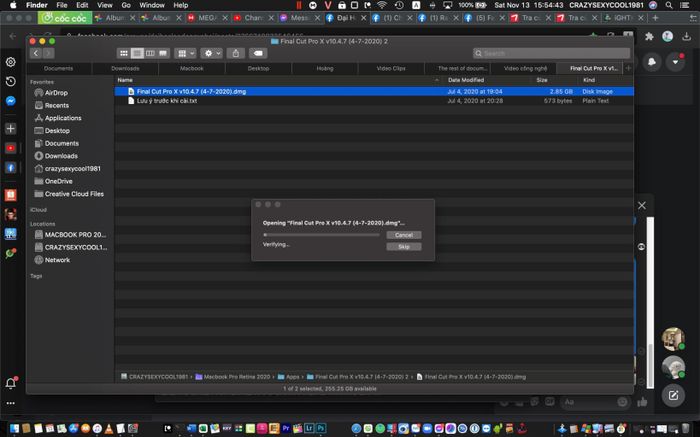Open Messenger icon in Coc Coc sidebar
Viewport: 700px width, 437px height.
click(11, 101)
